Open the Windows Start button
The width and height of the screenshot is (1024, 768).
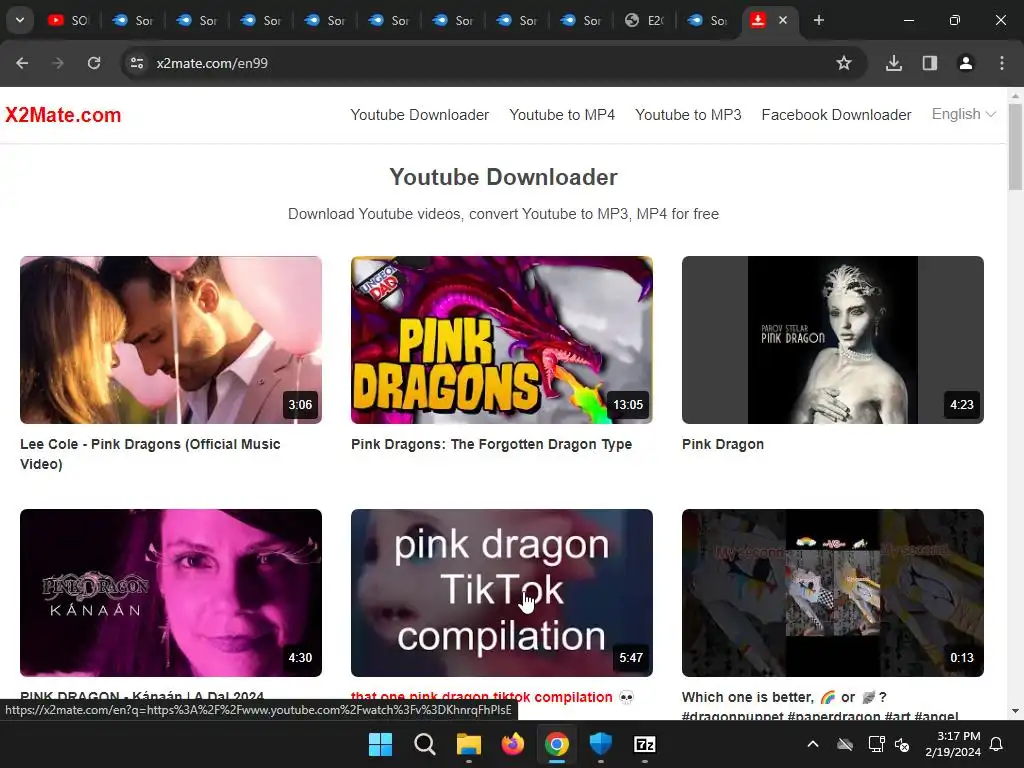(381, 744)
